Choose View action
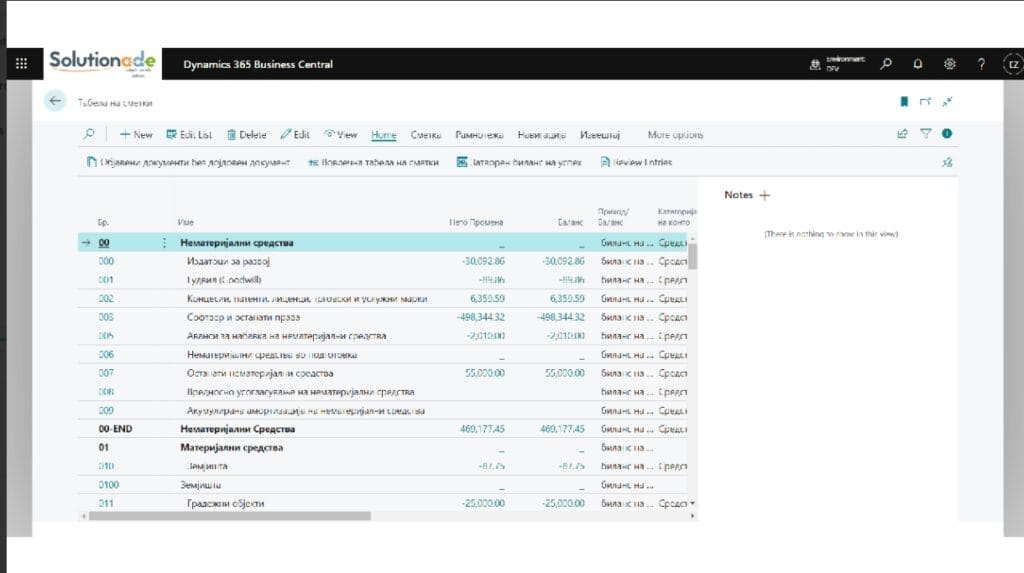Screen dimensions: 1024x573 tap(341, 135)
